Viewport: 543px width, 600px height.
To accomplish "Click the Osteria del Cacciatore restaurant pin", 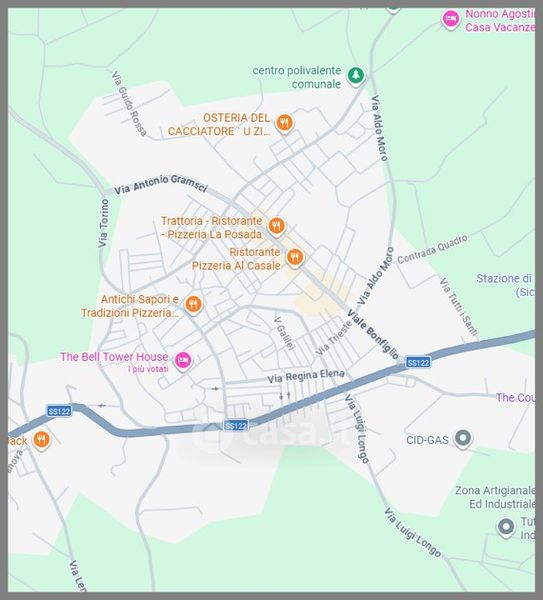I will point(284,123).
